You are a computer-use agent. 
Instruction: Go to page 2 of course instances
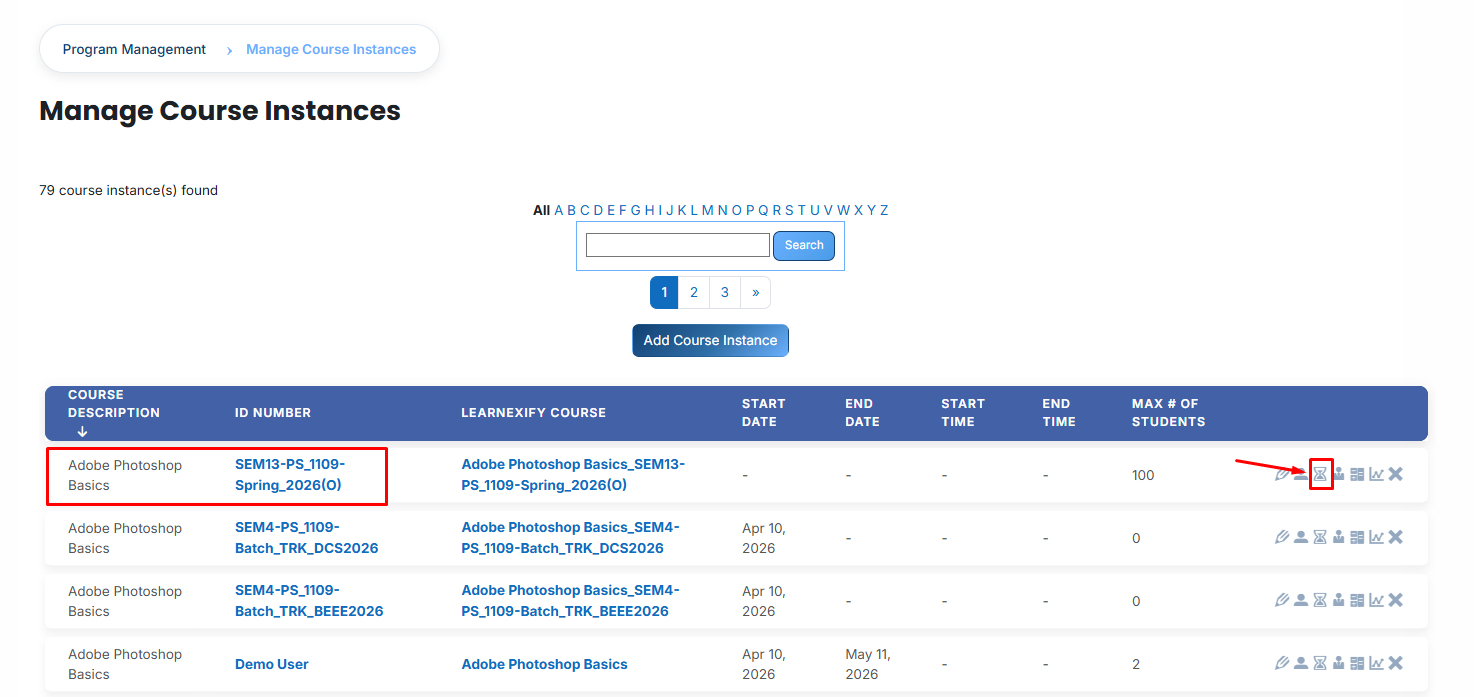tap(694, 293)
